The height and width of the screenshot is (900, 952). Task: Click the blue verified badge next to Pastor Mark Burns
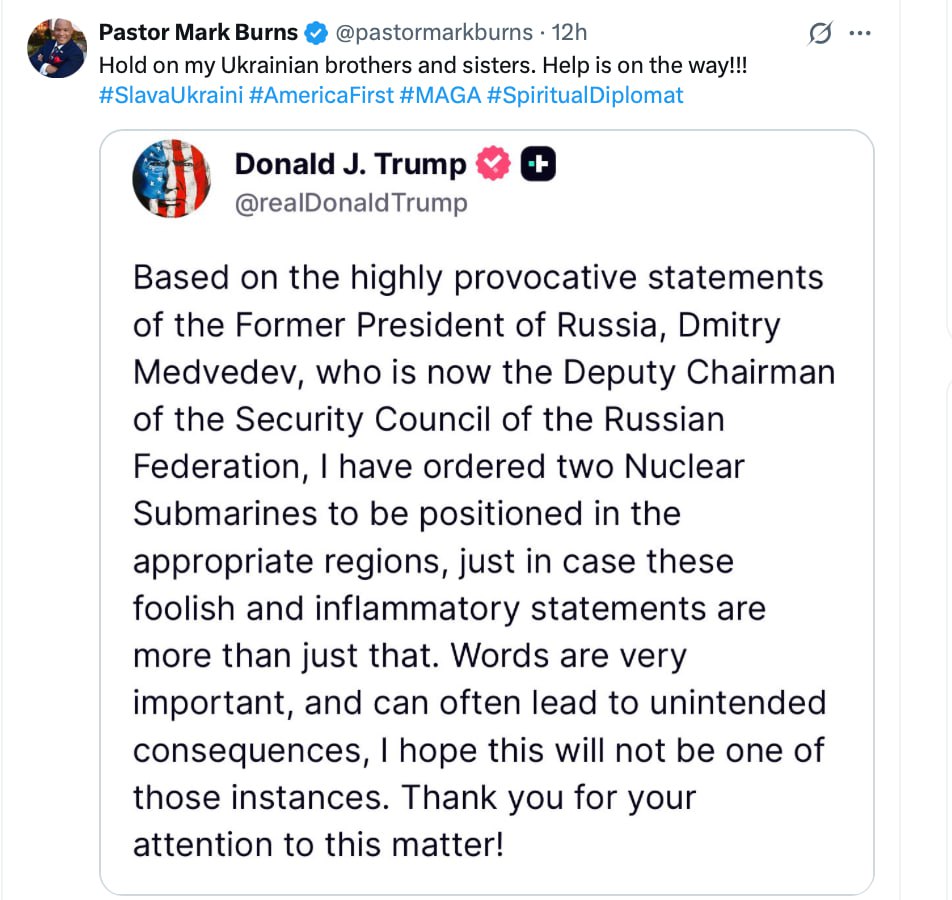click(316, 33)
